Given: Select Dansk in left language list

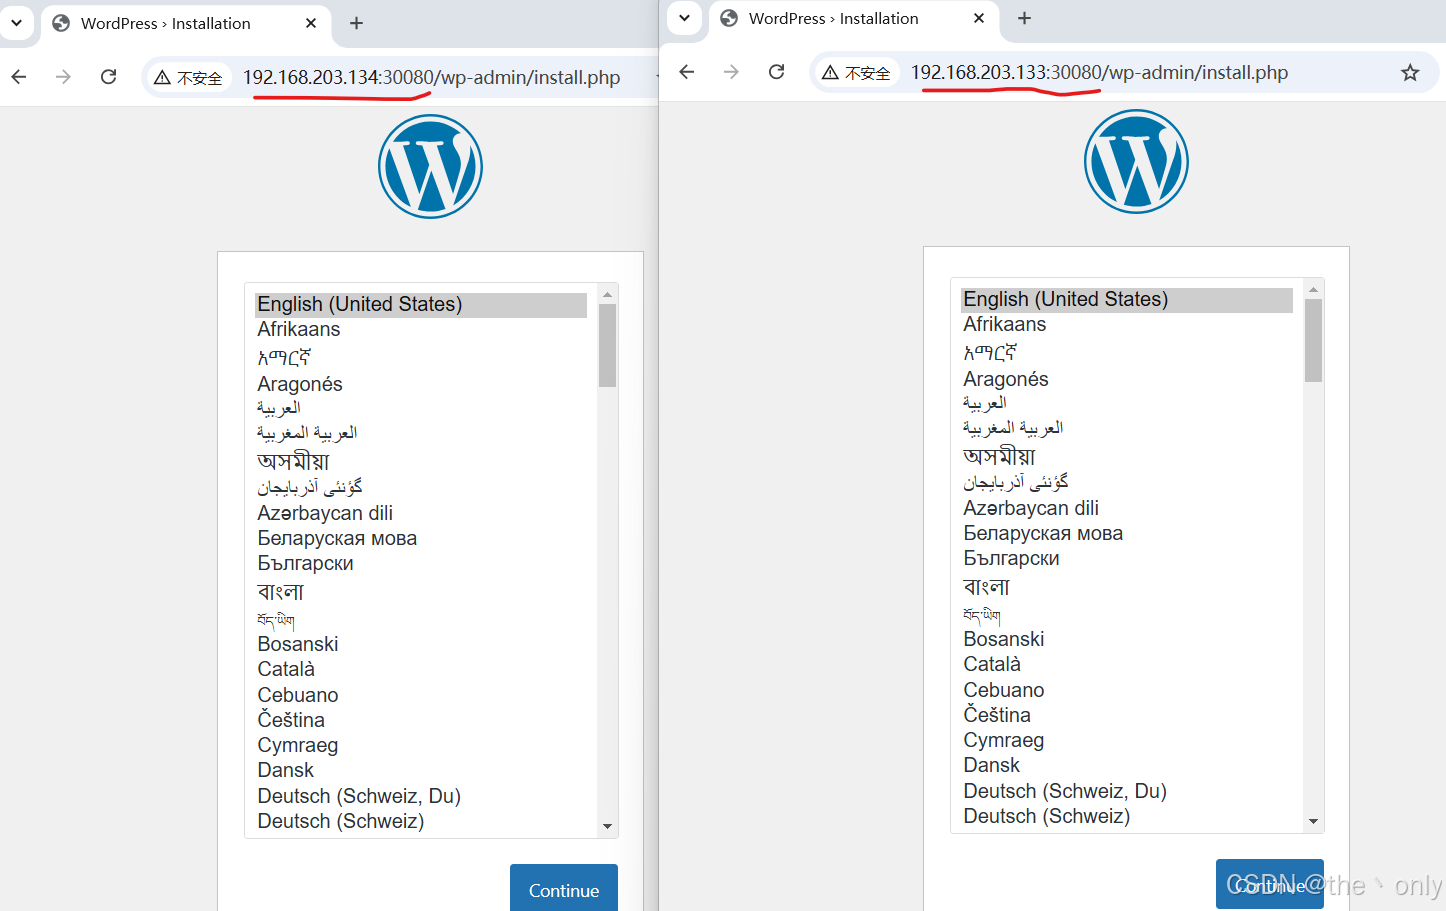Looking at the screenshot, I should click(421, 770).
